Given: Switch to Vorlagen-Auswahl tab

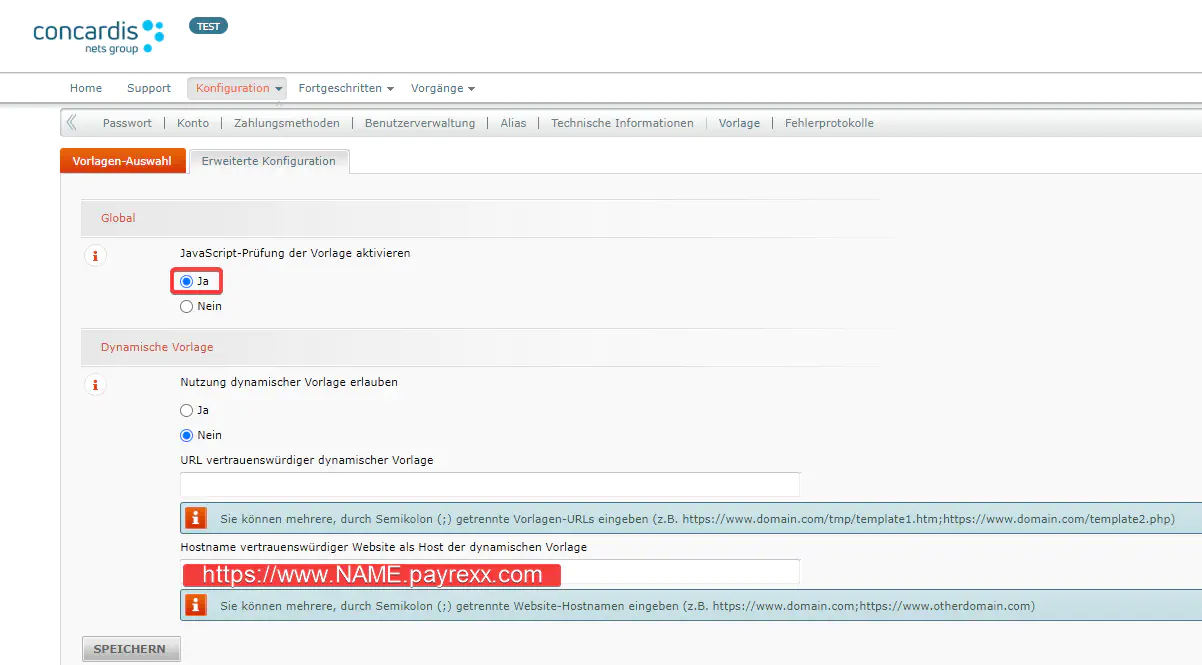Looking at the screenshot, I should point(123,161).
